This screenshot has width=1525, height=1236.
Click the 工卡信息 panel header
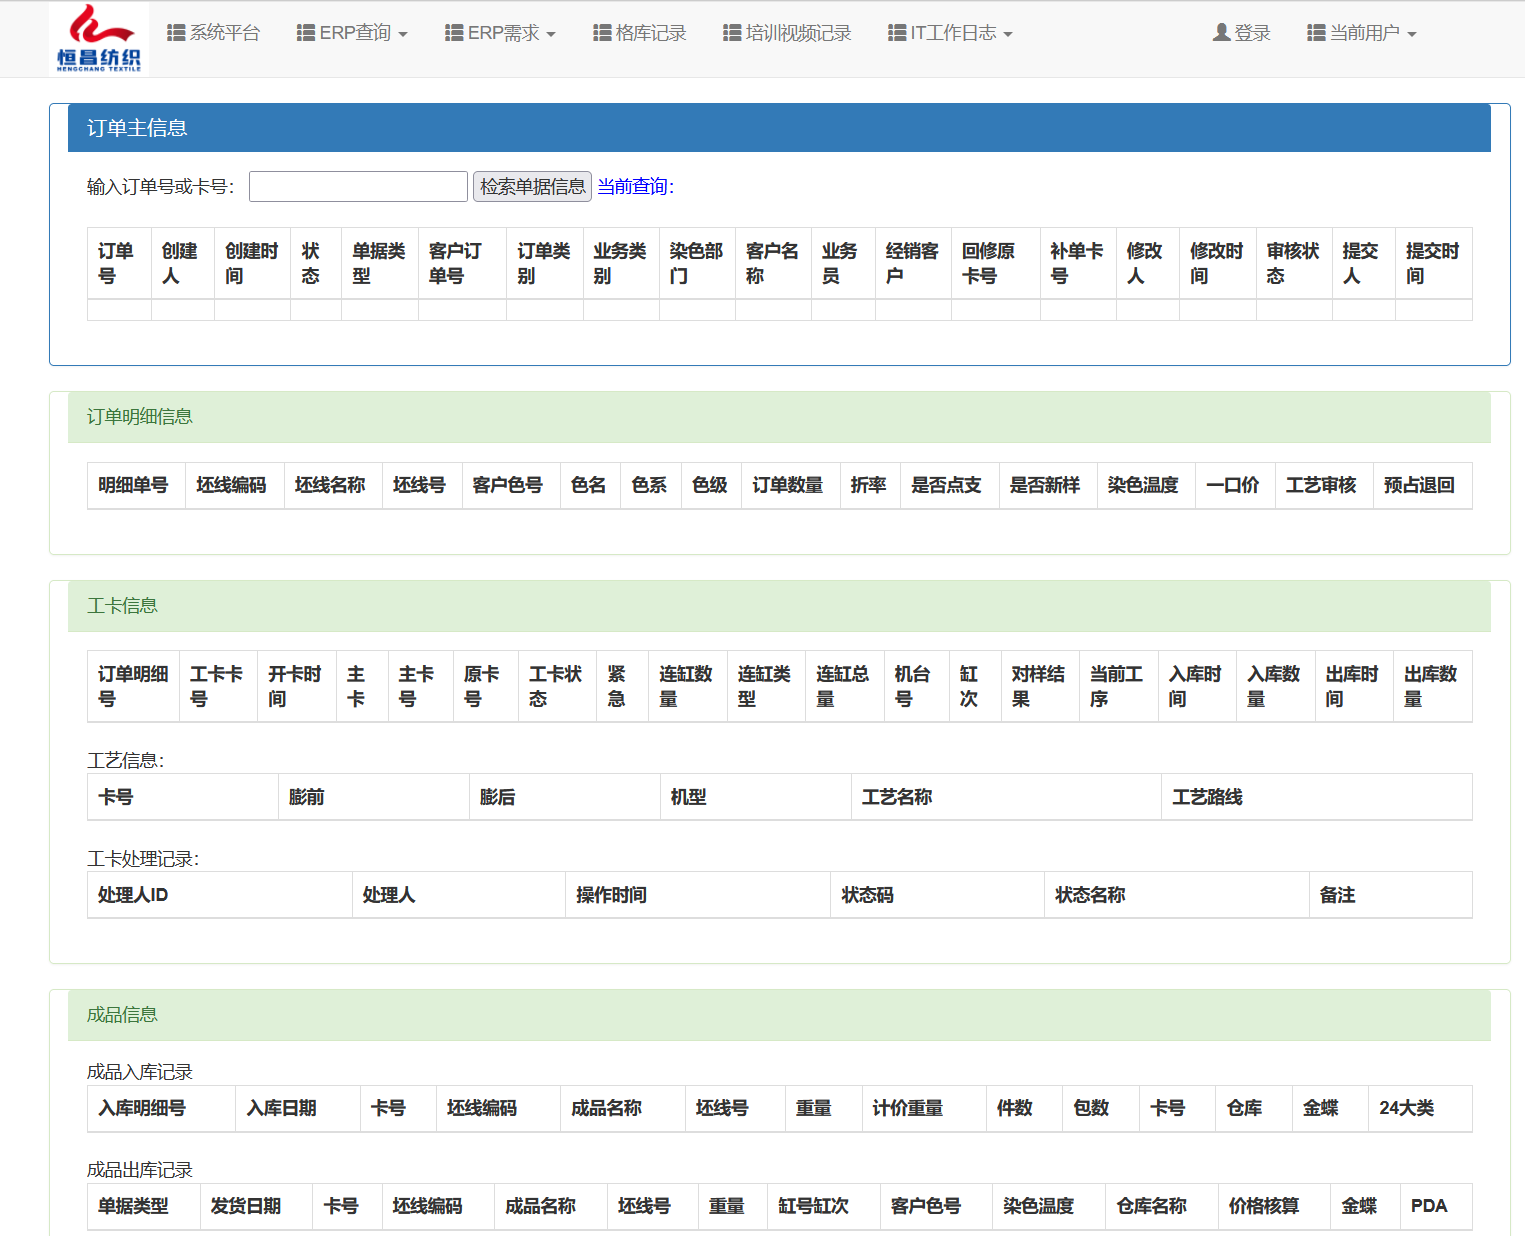coord(779,606)
